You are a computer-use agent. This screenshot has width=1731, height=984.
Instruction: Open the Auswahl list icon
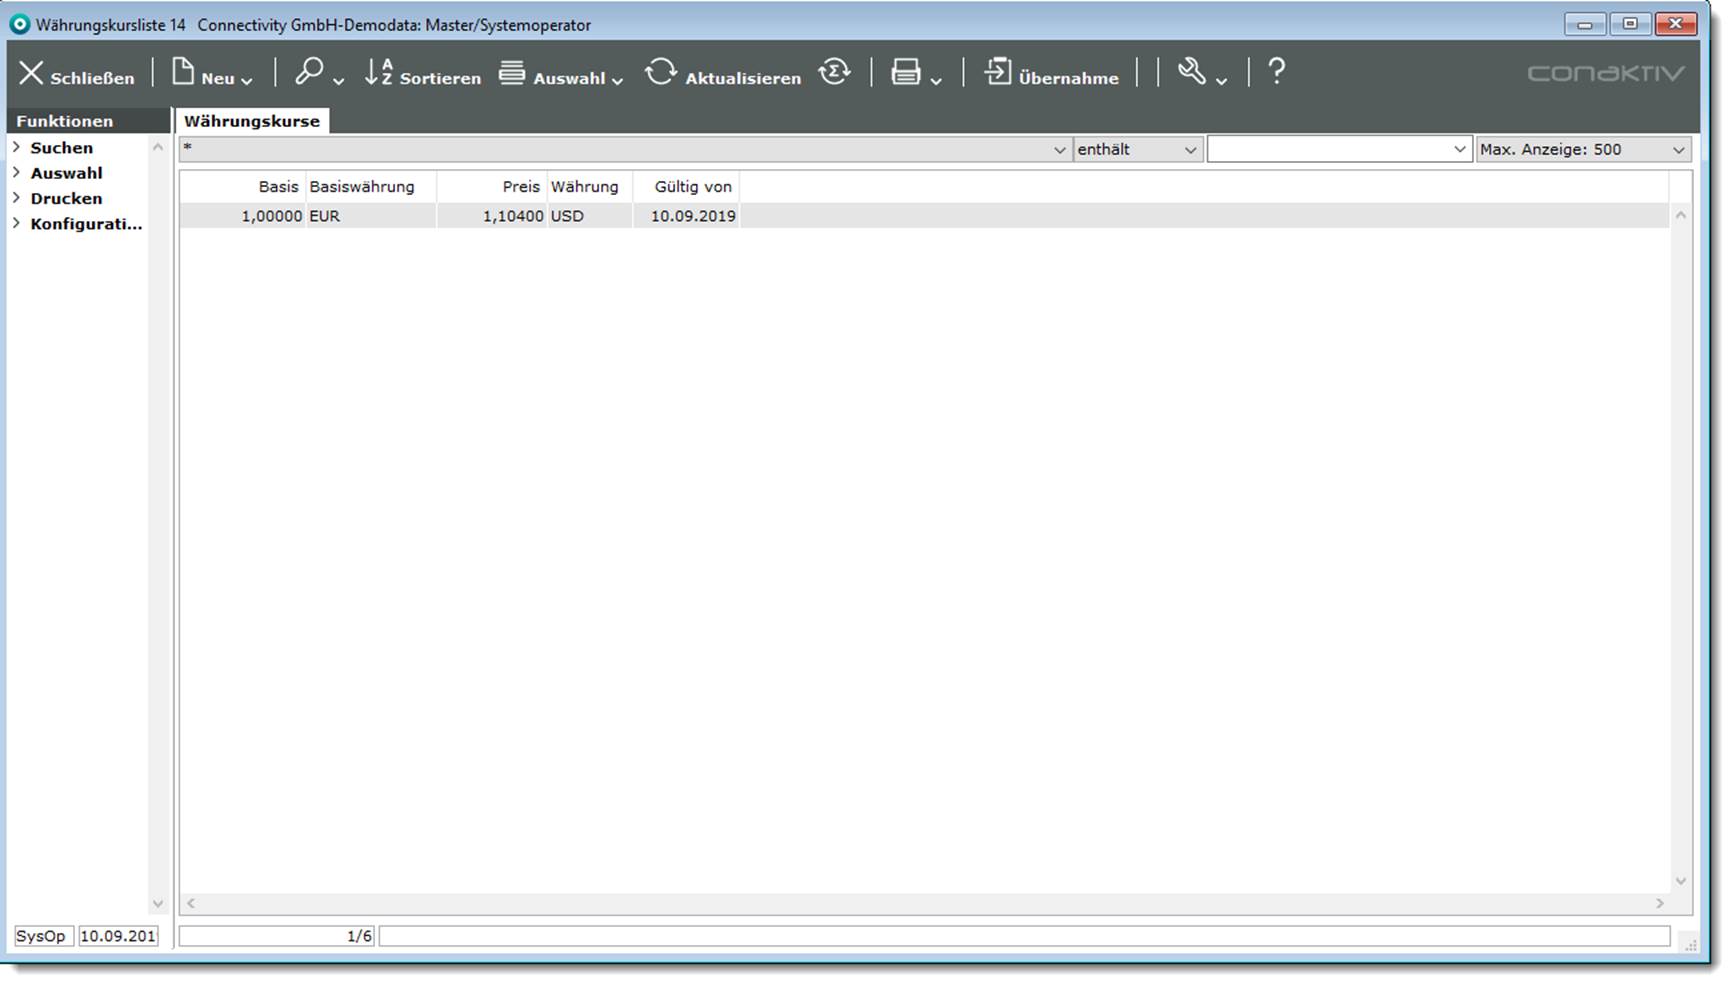(x=512, y=72)
